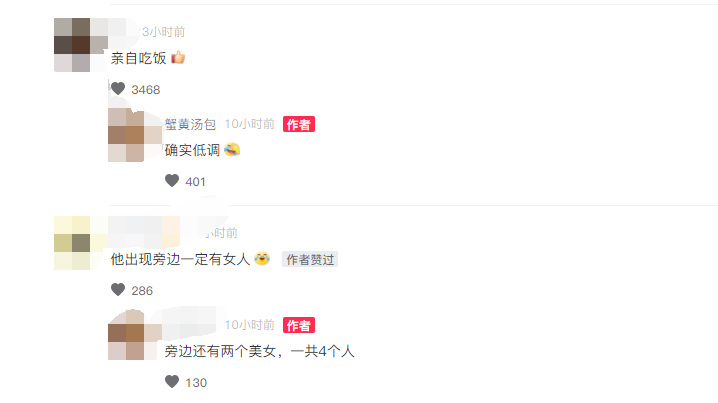The image size is (718, 403).
Task: Click the 作者 badge on the bottom reply
Action: tap(299, 325)
